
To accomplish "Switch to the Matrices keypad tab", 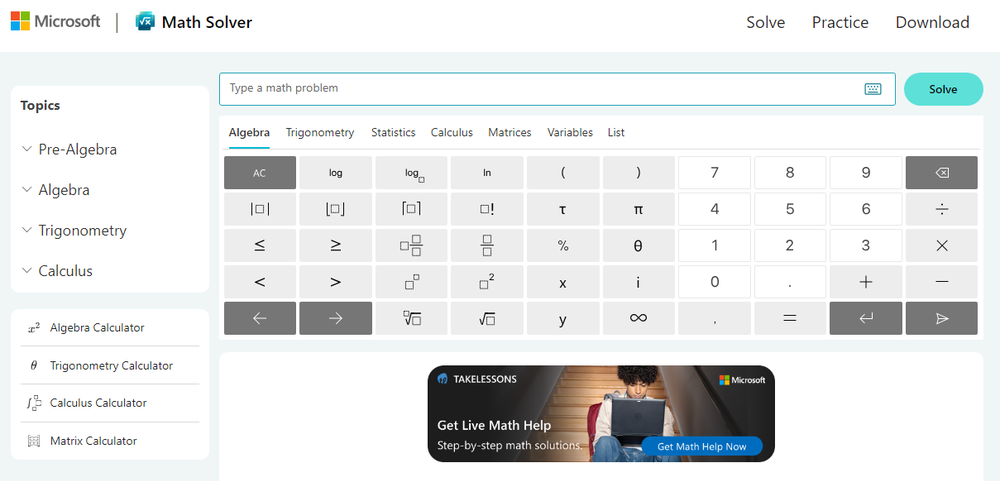I will click(x=510, y=133).
